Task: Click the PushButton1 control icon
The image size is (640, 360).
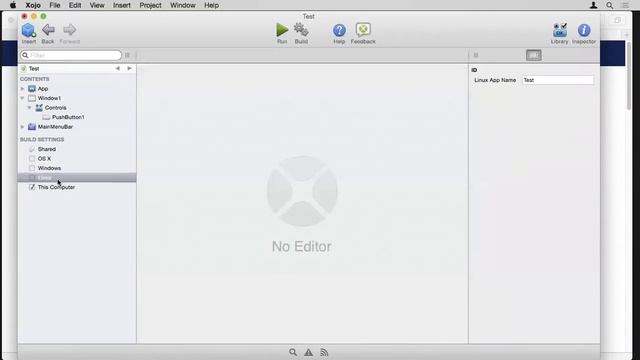Action: tap(46, 117)
